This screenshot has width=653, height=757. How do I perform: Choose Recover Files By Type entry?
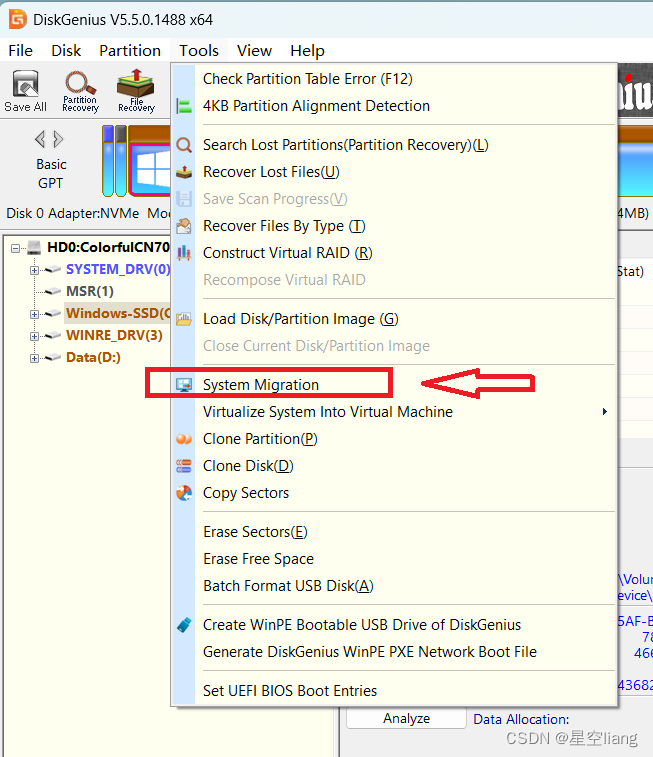(394, 226)
